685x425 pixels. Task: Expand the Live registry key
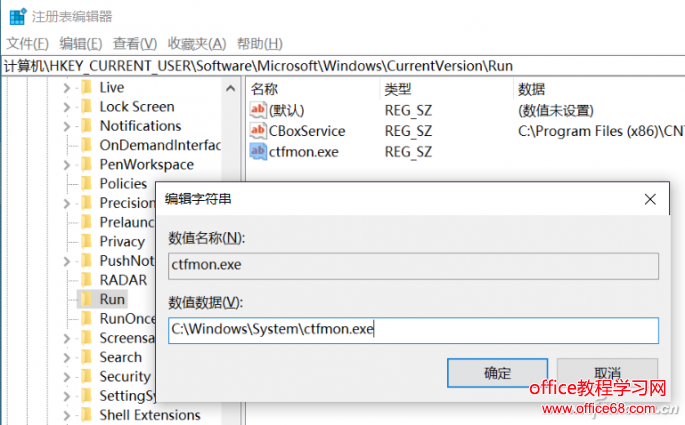click(66, 88)
